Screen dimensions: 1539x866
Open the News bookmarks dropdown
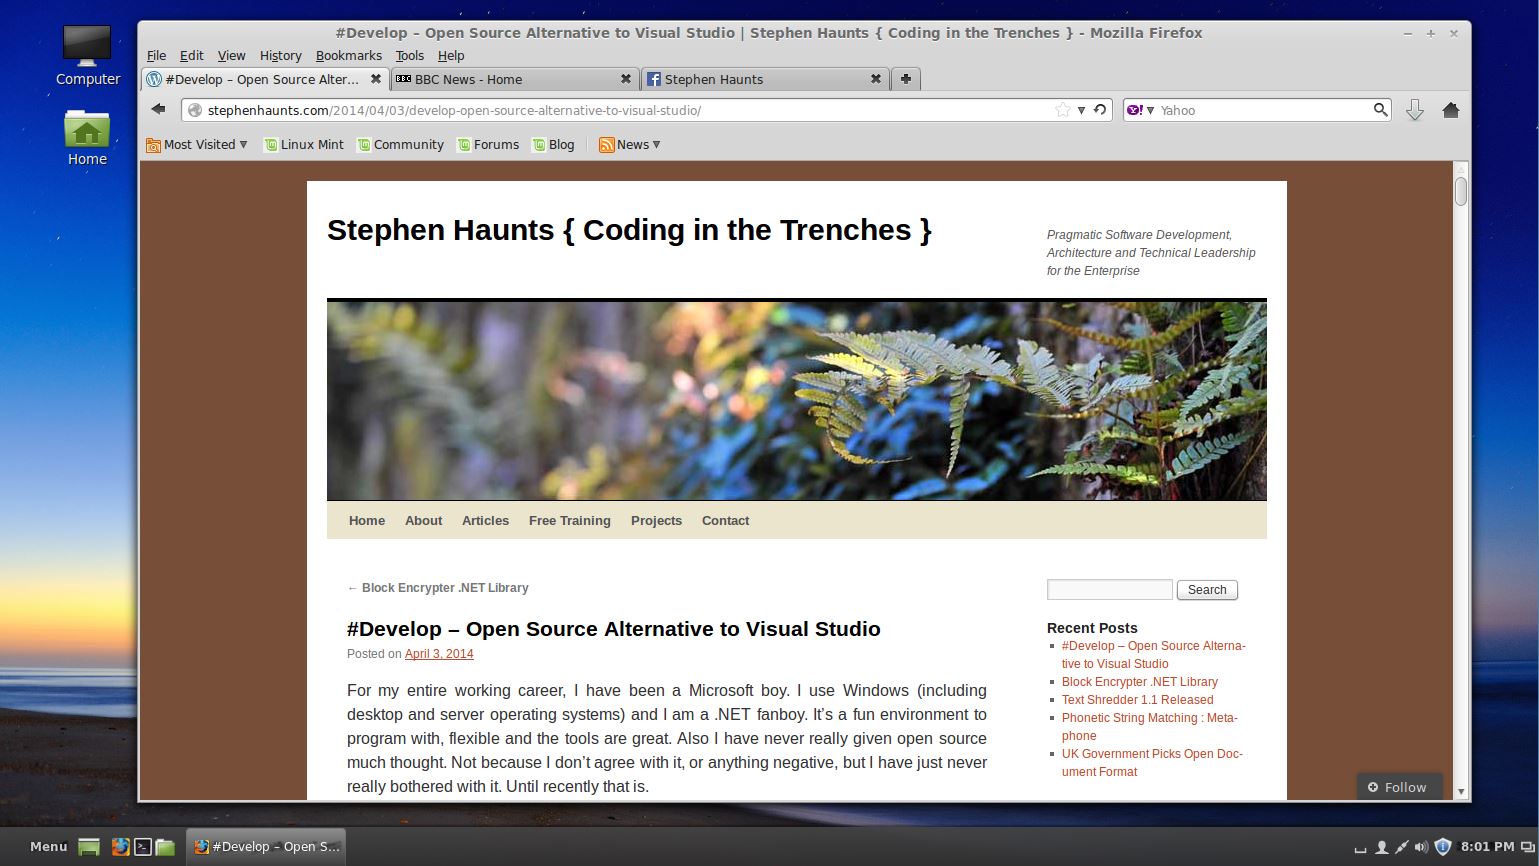click(x=630, y=144)
